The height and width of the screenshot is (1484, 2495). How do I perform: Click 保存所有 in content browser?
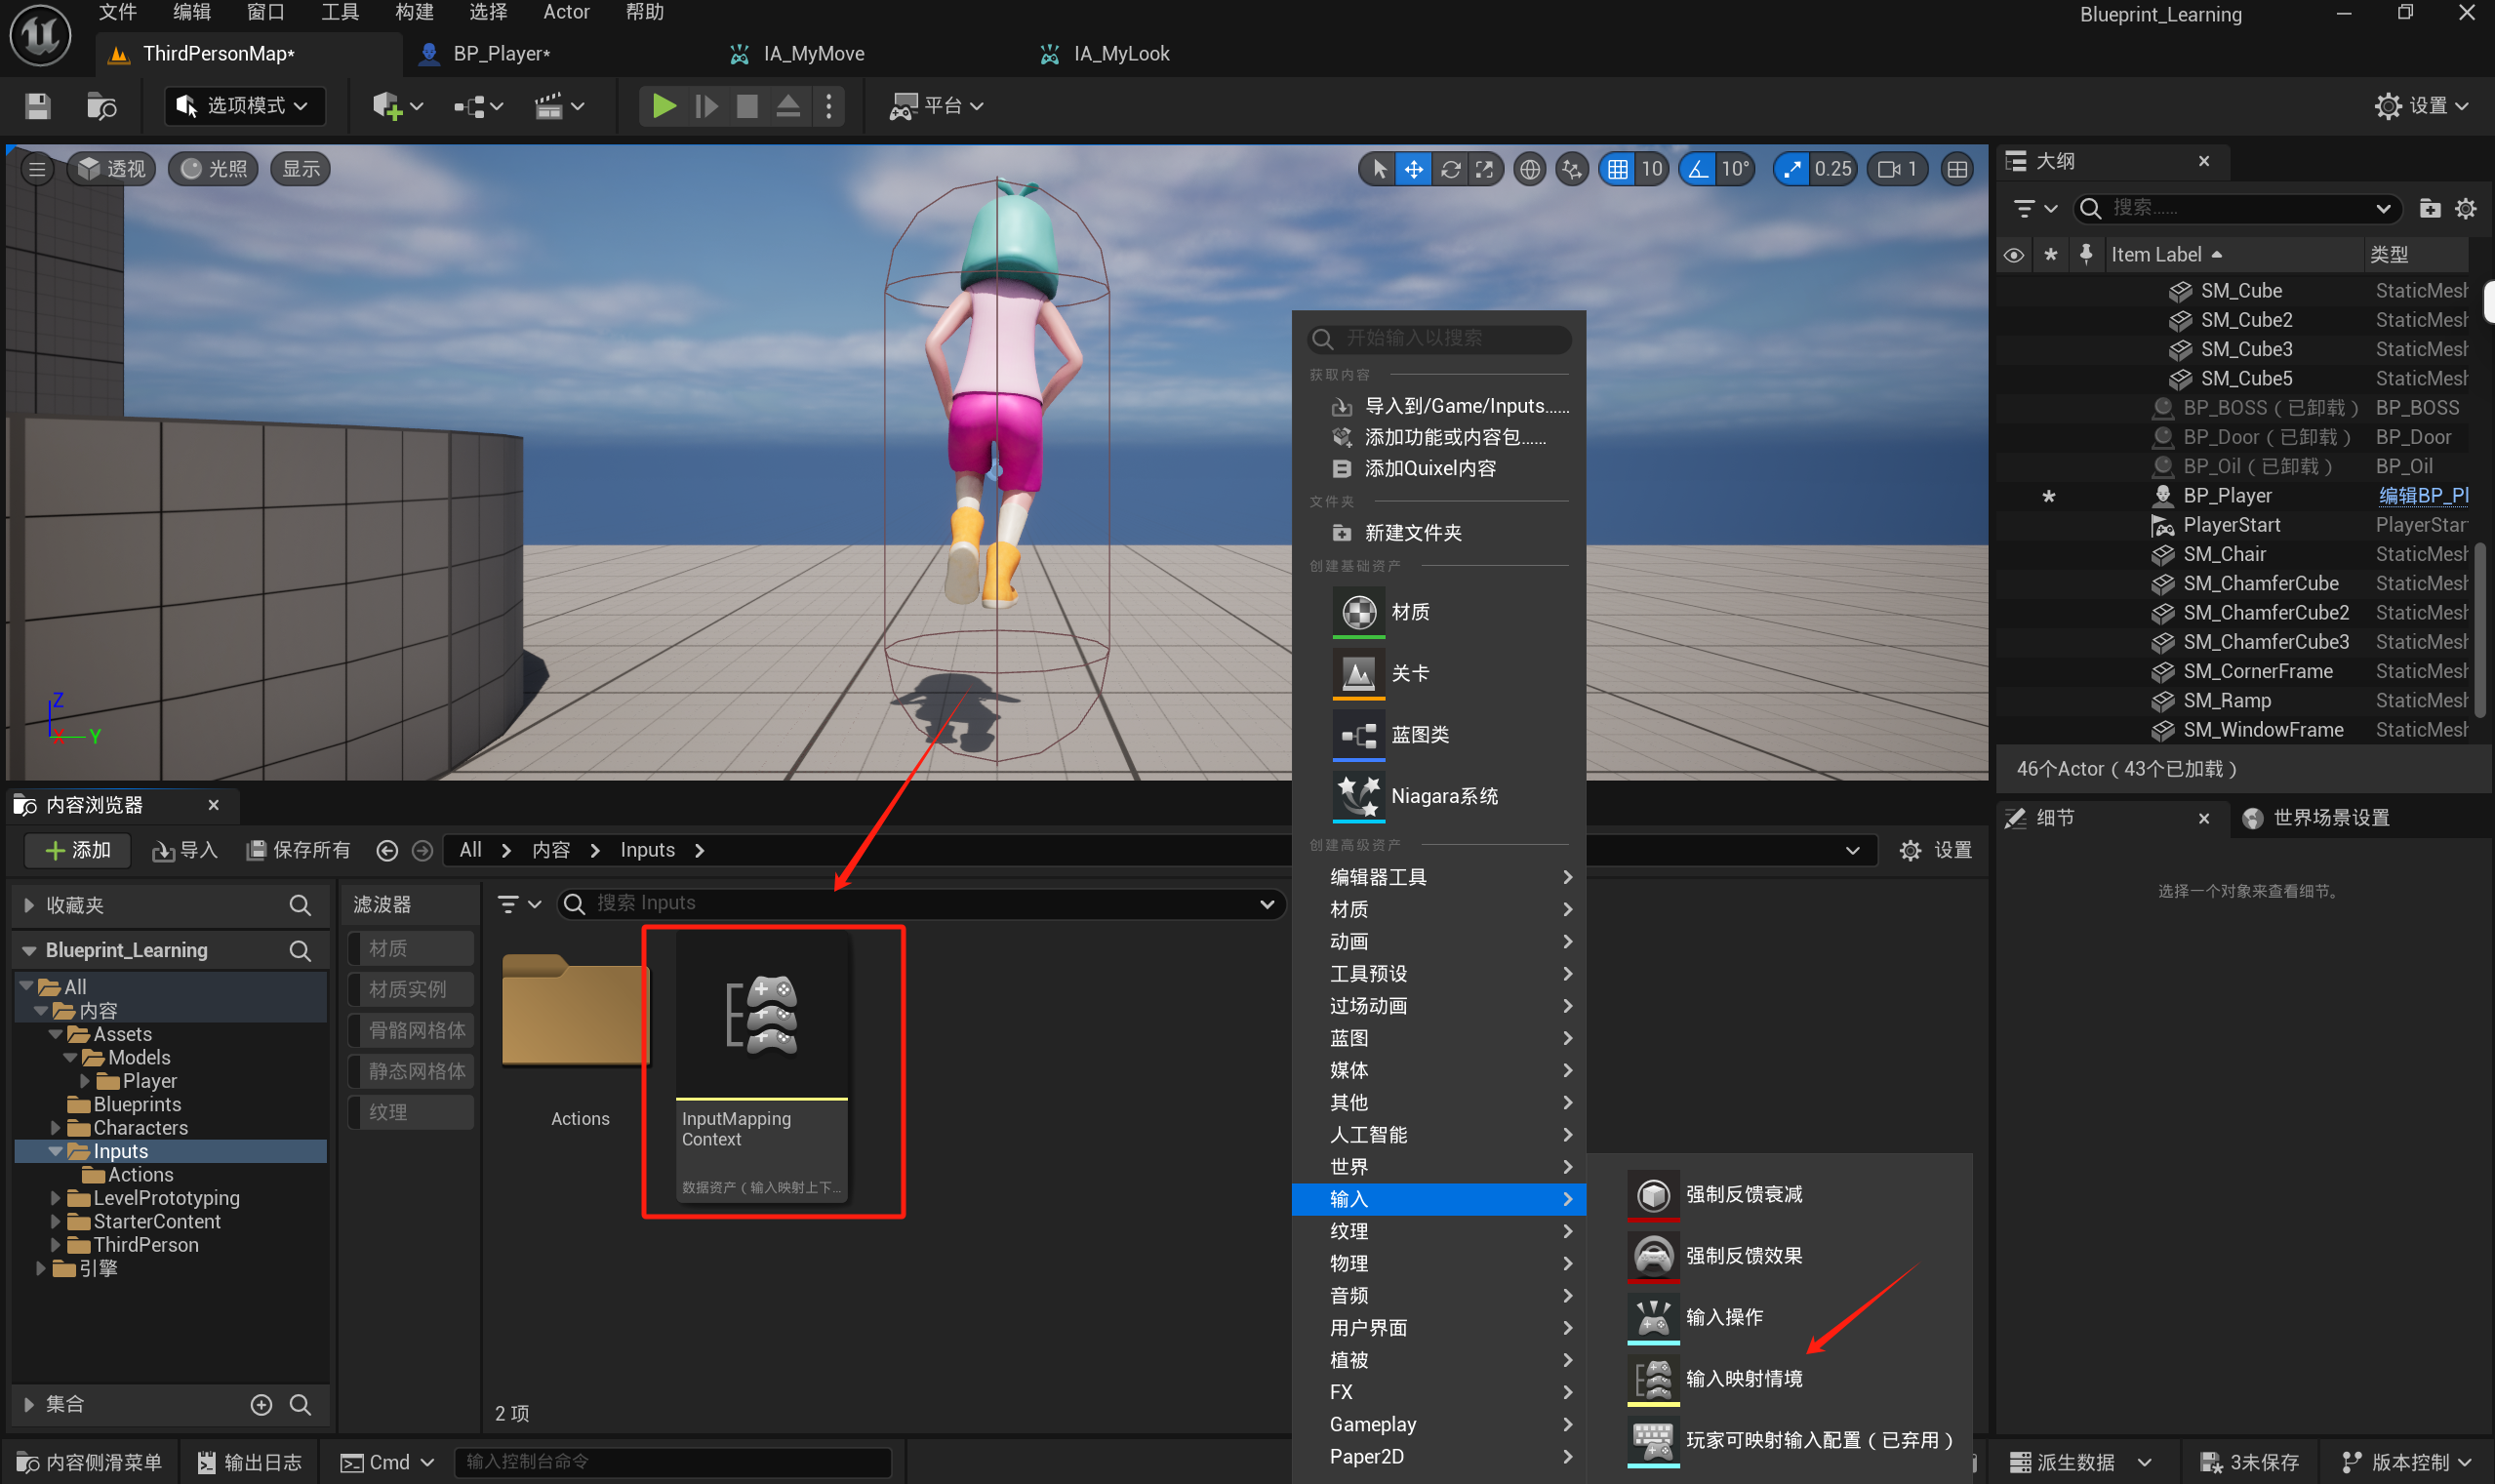click(x=299, y=850)
